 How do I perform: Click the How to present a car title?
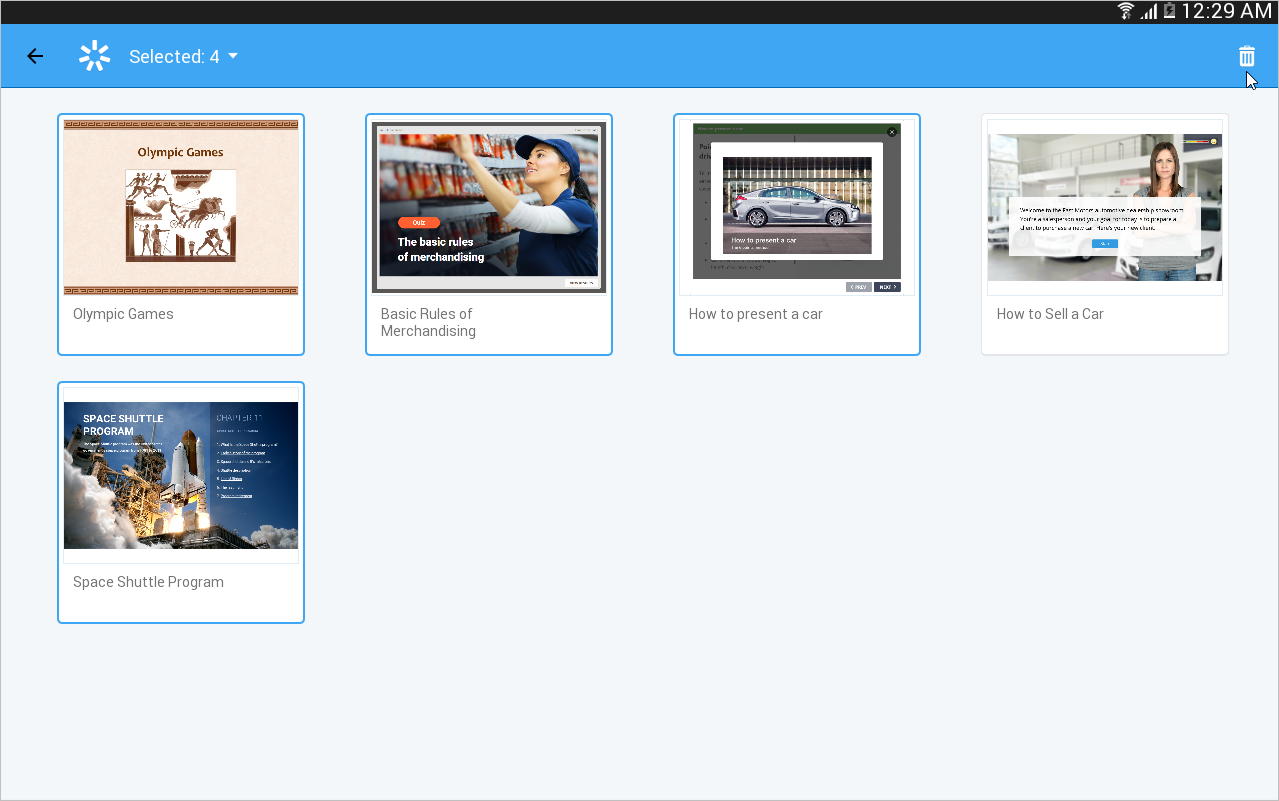[755, 314]
